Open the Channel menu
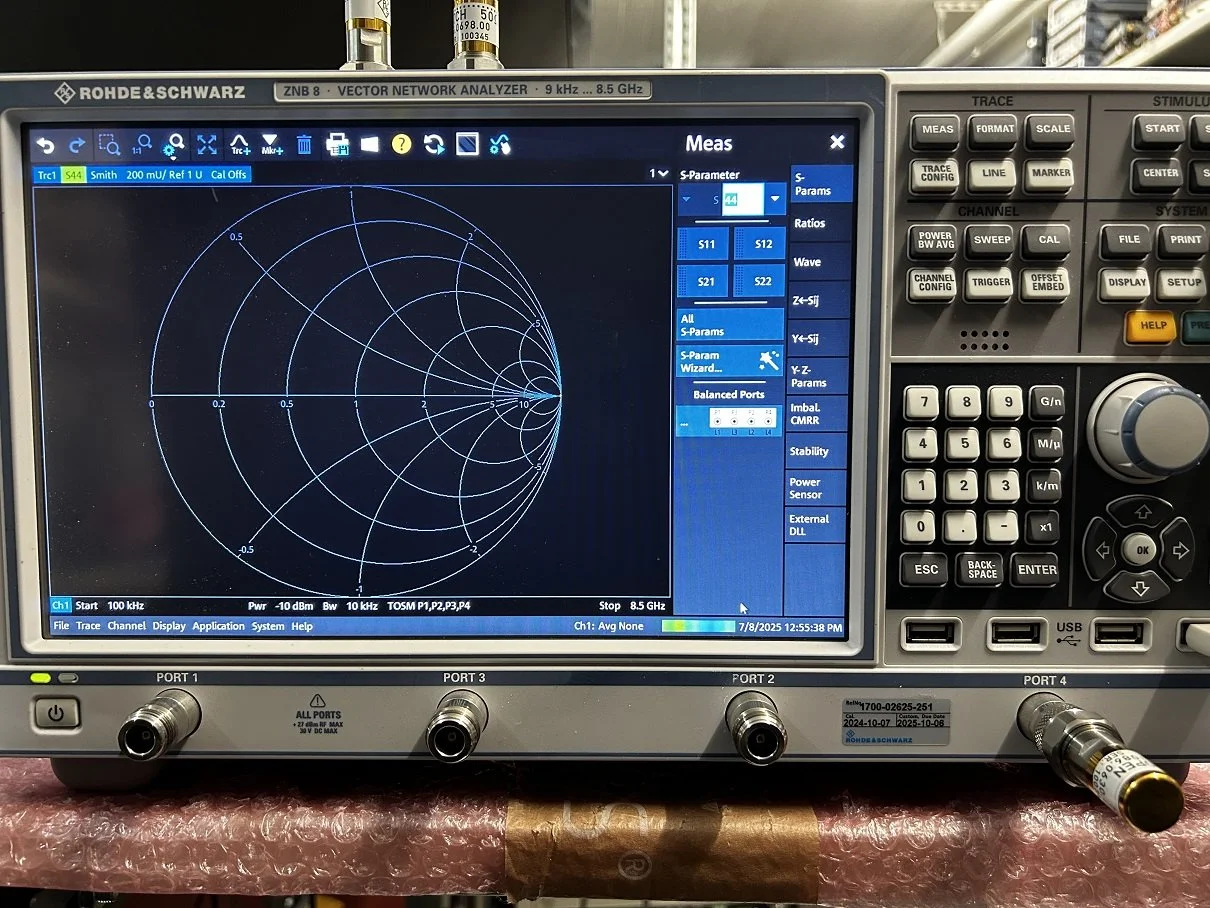Viewport: 1210px width, 908px height. point(127,626)
